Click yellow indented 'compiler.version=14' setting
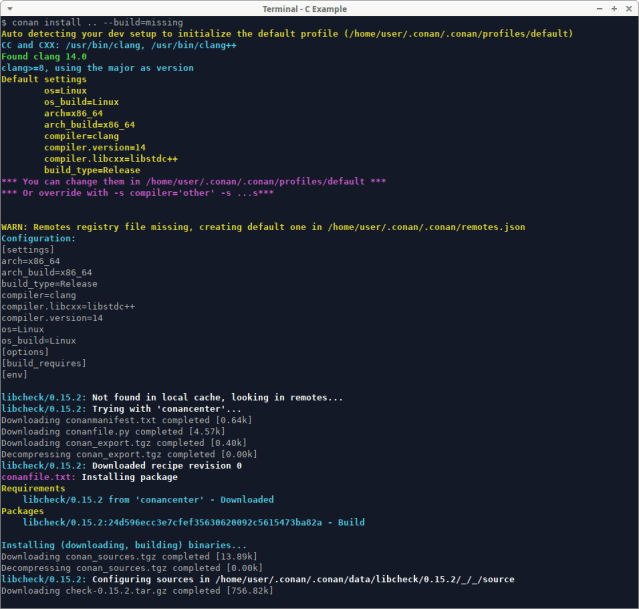The image size is (639, 609). 95,148
